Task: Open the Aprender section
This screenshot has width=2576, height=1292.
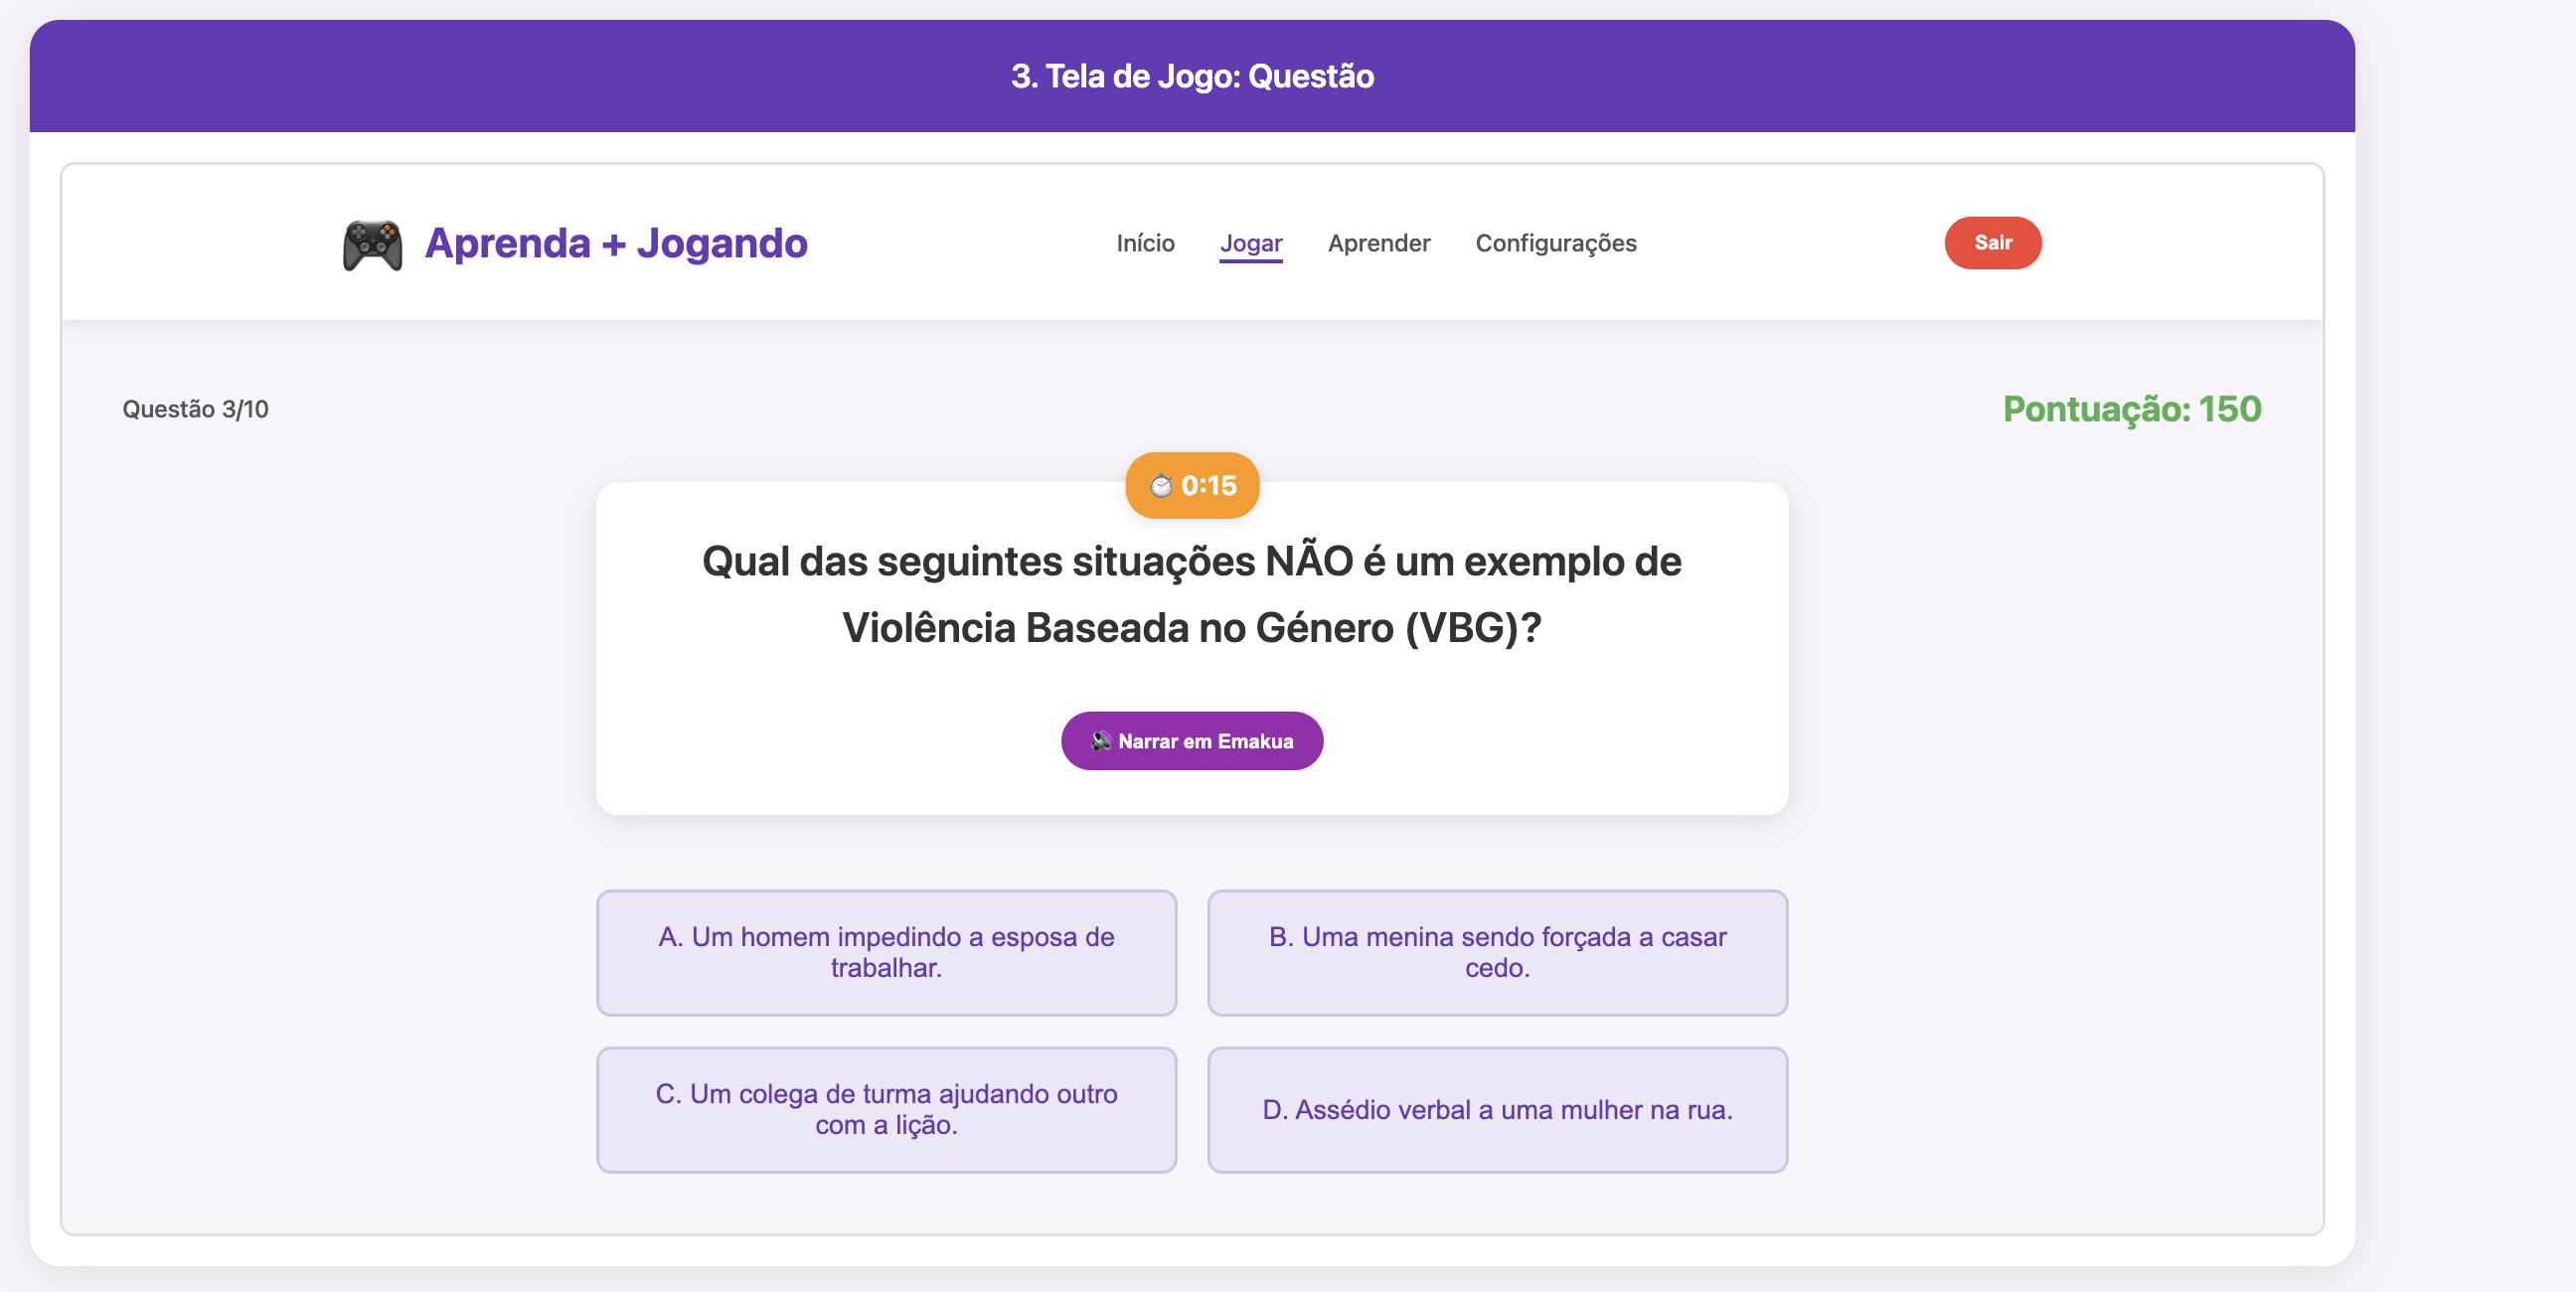Action: tap(1379, 243)
